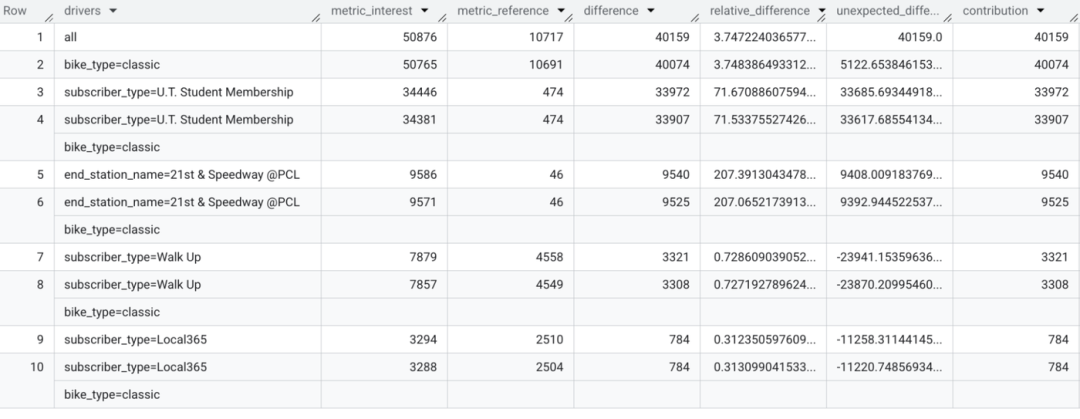Grab the Row column resize handle
The width and height of the screenshot is (1080, 419).
[49, 18]
